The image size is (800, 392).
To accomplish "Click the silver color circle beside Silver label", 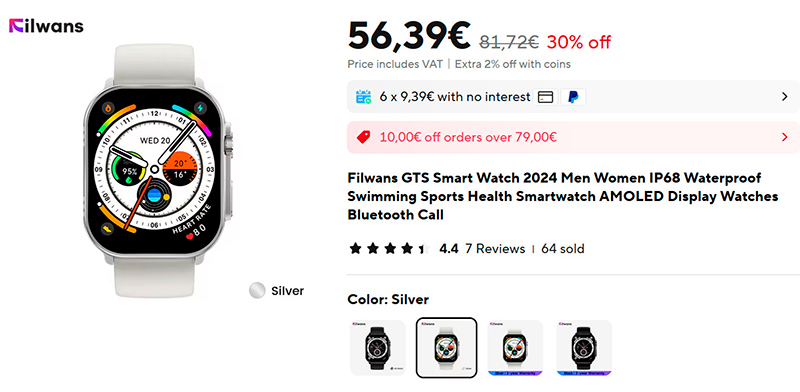I will (257, 290).
